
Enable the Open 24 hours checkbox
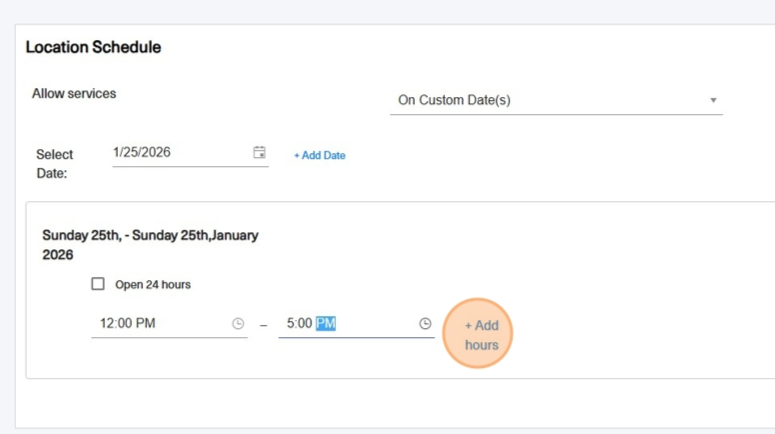pyautogui.click(x=98, y=284)
